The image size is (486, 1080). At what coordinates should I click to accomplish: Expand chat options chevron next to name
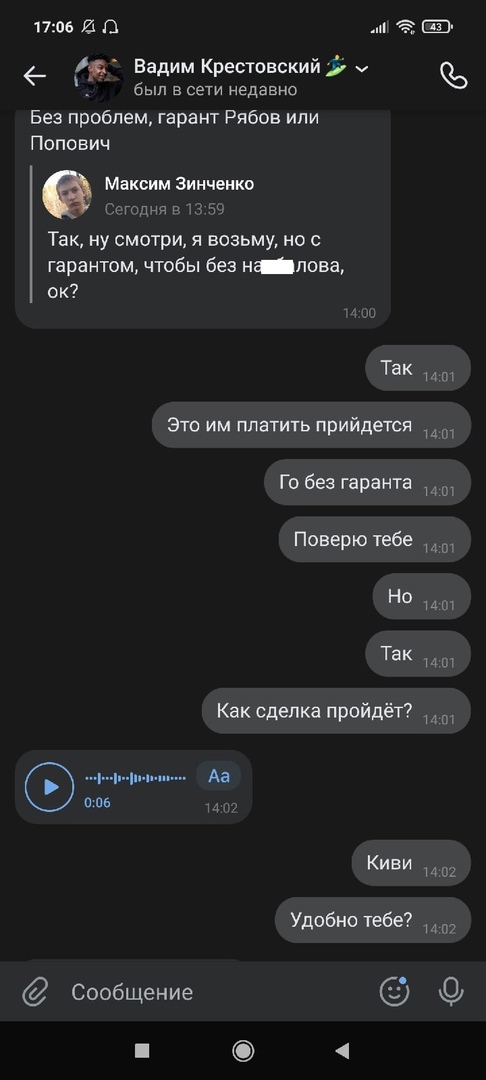pyautogui.click(x=361, y=69)
